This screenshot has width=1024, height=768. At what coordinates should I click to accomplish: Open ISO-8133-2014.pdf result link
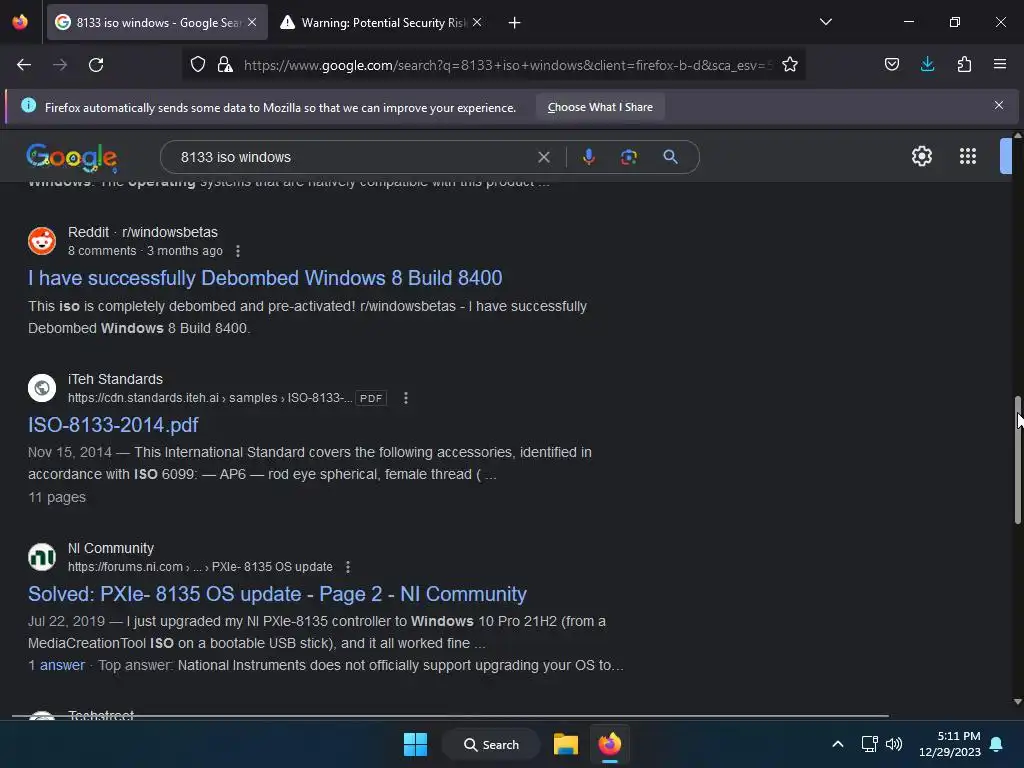[113, 425]
